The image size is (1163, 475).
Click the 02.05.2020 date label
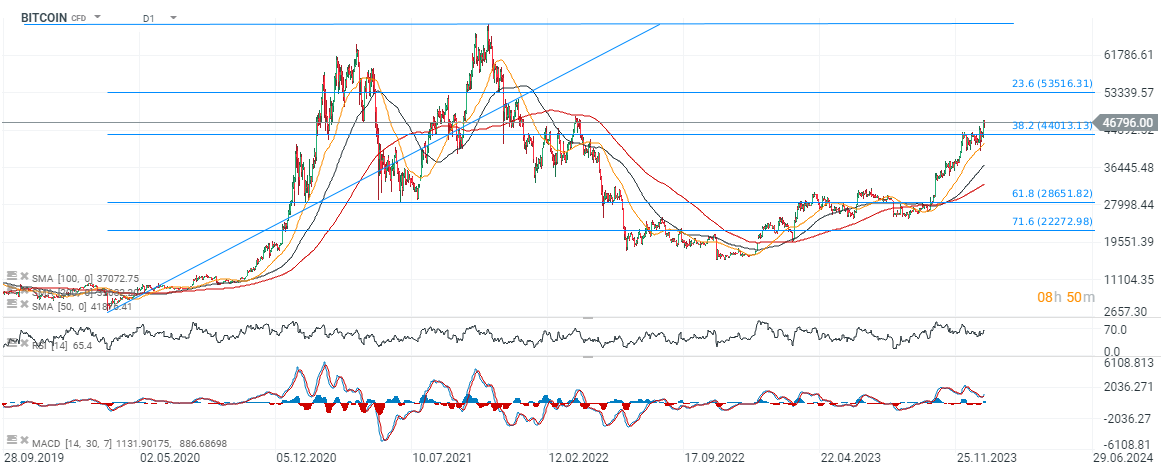coord(169,456)
